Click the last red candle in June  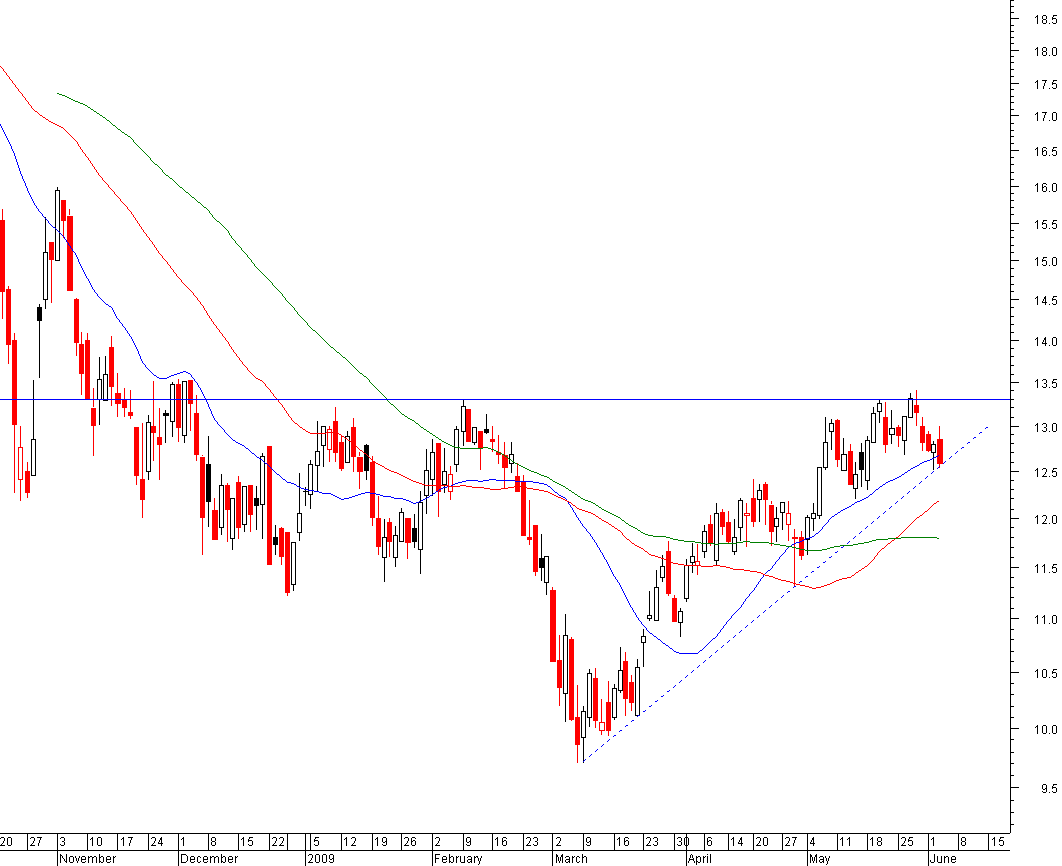point(940,450)
